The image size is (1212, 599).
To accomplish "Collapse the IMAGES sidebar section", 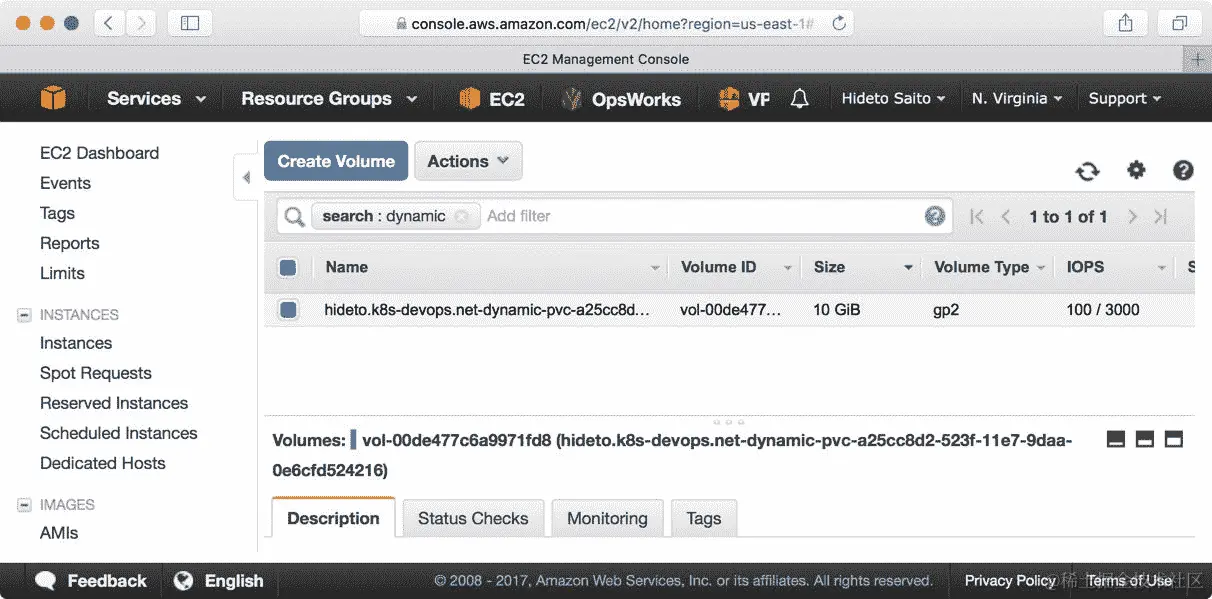I will [24, 505].
